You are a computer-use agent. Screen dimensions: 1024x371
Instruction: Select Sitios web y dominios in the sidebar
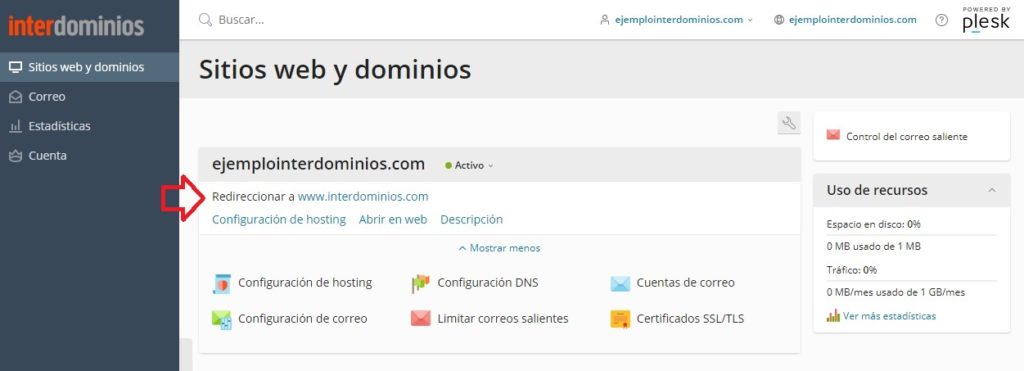coord(89,67)
